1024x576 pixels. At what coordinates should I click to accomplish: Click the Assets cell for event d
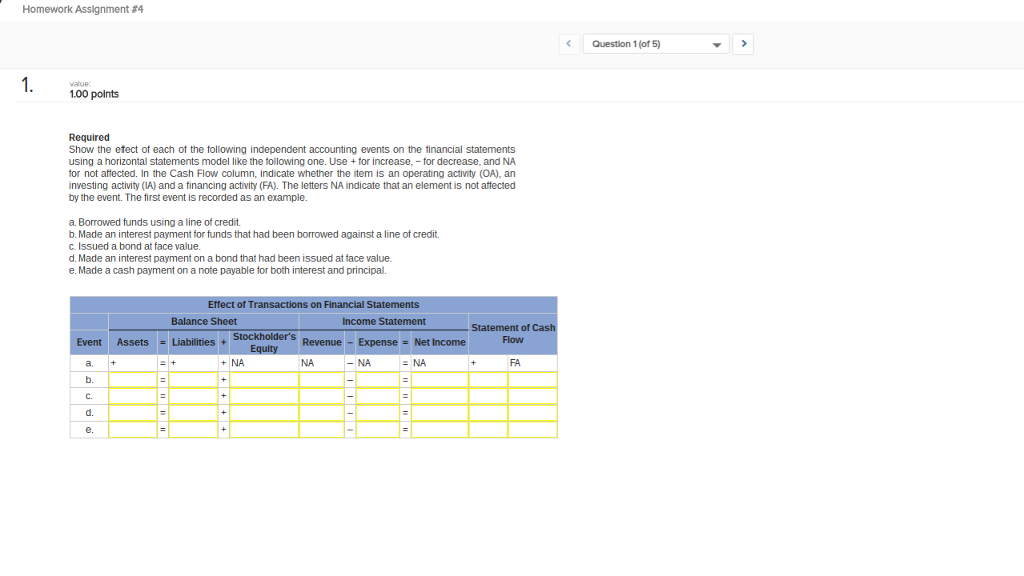pos(133,413)
